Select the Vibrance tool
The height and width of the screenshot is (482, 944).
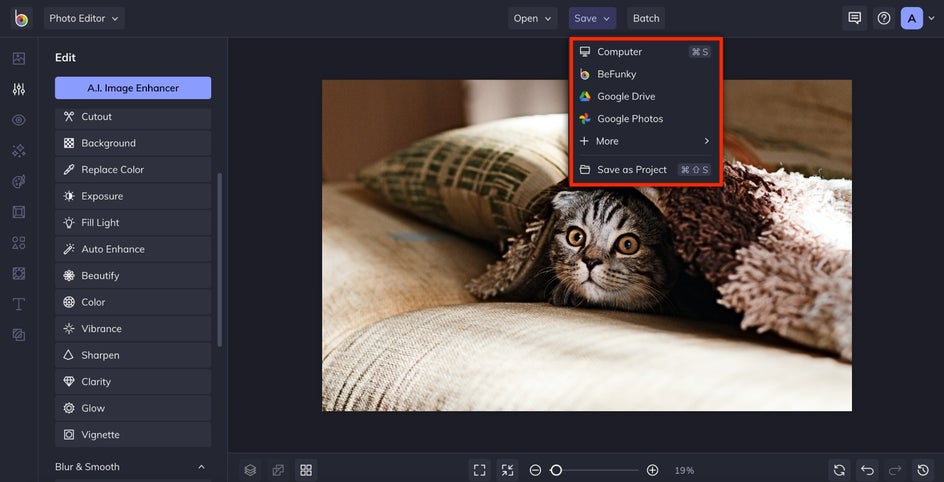pyautogui.click(x=133, y=329)
